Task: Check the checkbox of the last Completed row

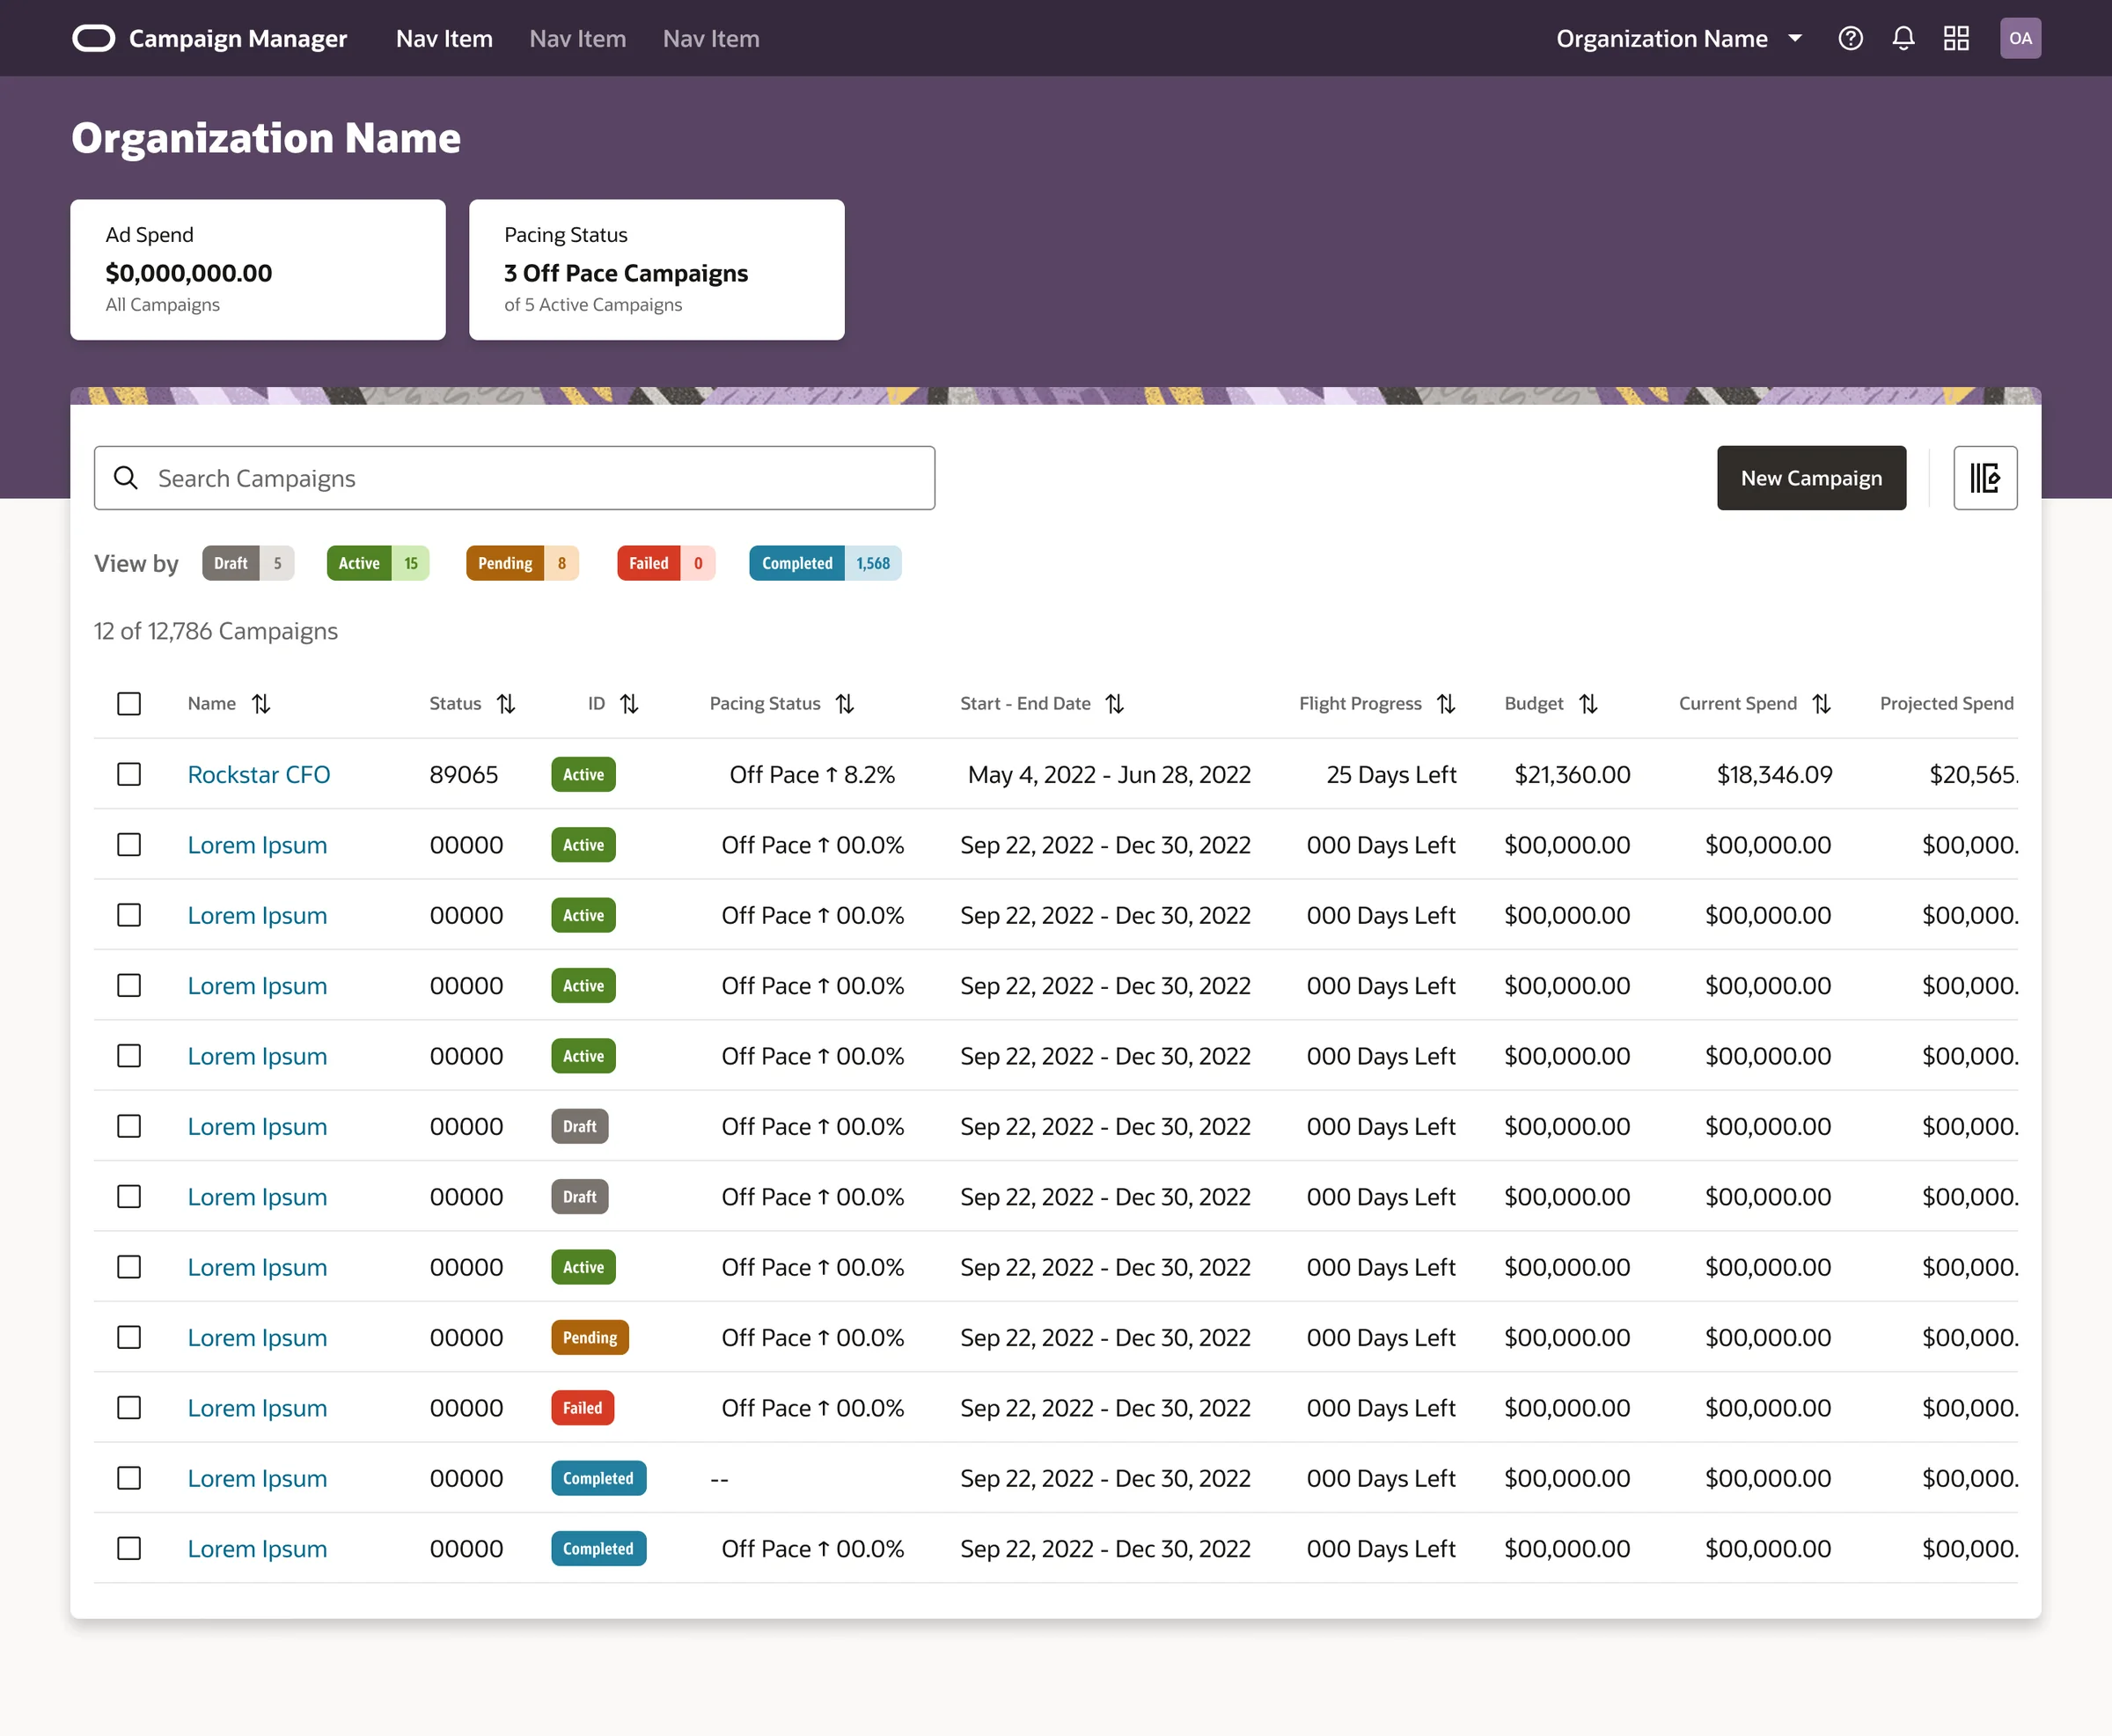Action: [129, 1548]
